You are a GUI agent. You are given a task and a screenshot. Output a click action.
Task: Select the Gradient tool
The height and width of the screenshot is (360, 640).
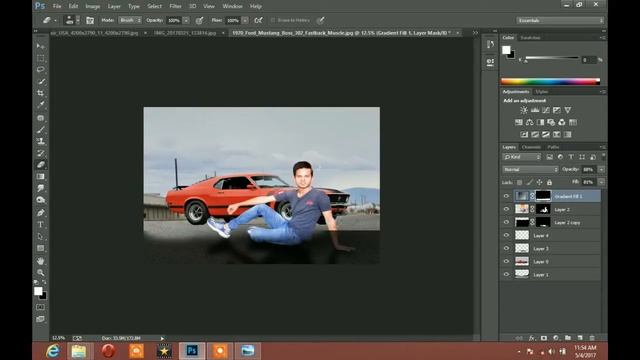pyautogui.click(x=40, y=177)
